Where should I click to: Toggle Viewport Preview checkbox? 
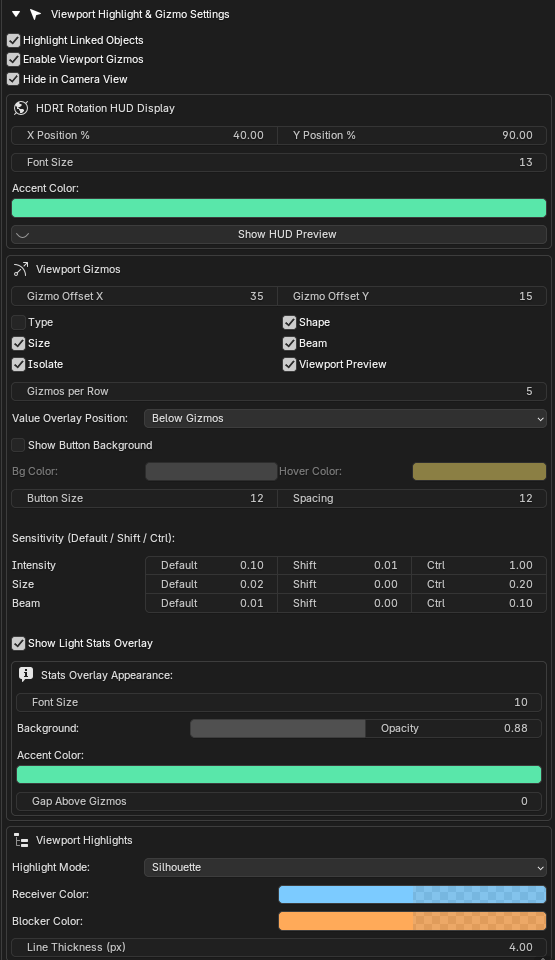coord(290,364)
